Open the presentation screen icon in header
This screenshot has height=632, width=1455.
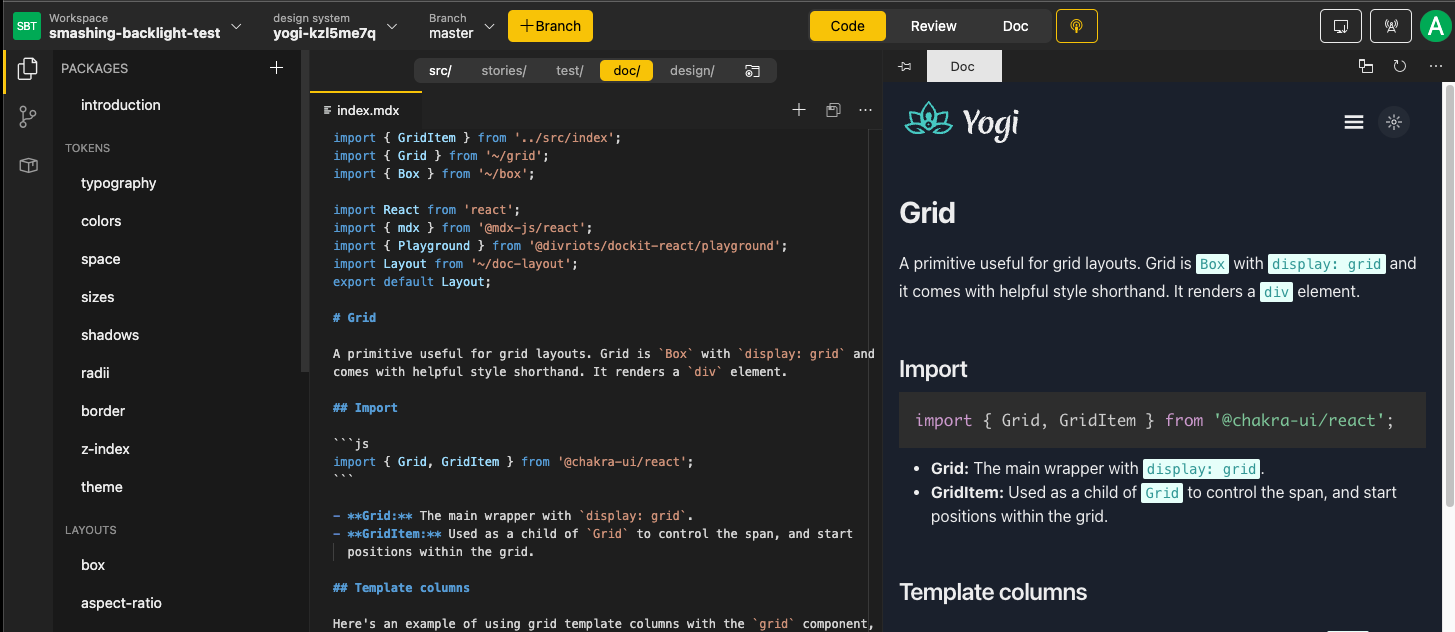tap(1341, 26)
